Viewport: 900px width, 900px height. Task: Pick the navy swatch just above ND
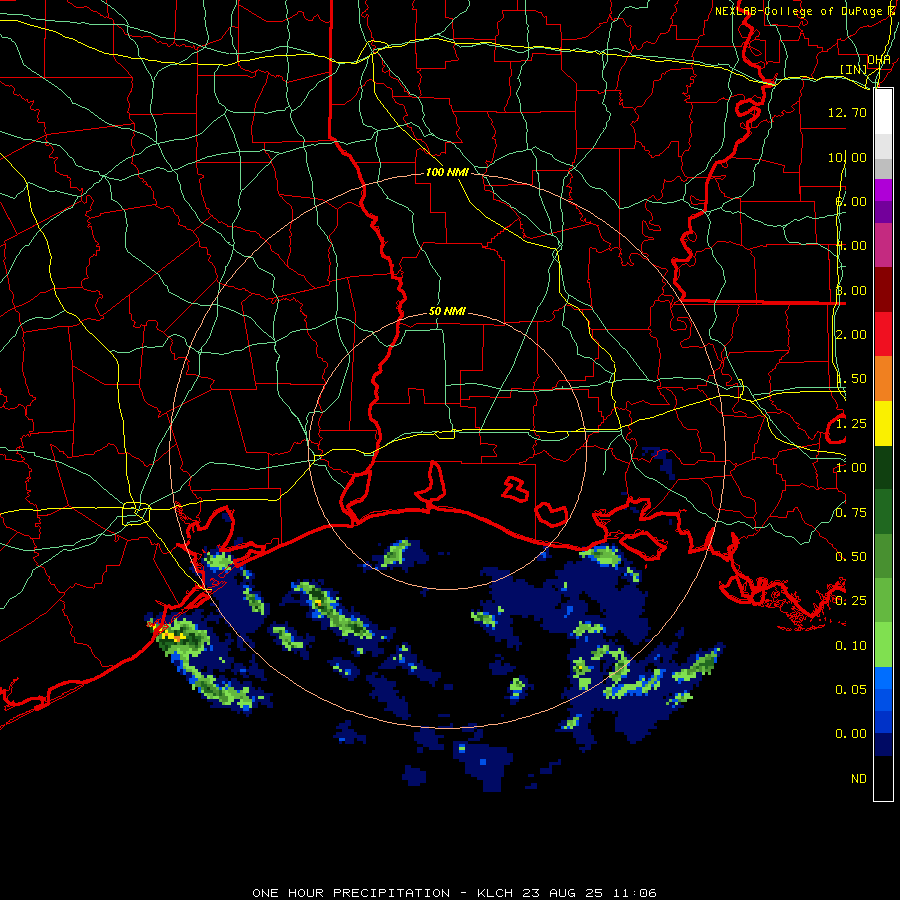point(883,745)
